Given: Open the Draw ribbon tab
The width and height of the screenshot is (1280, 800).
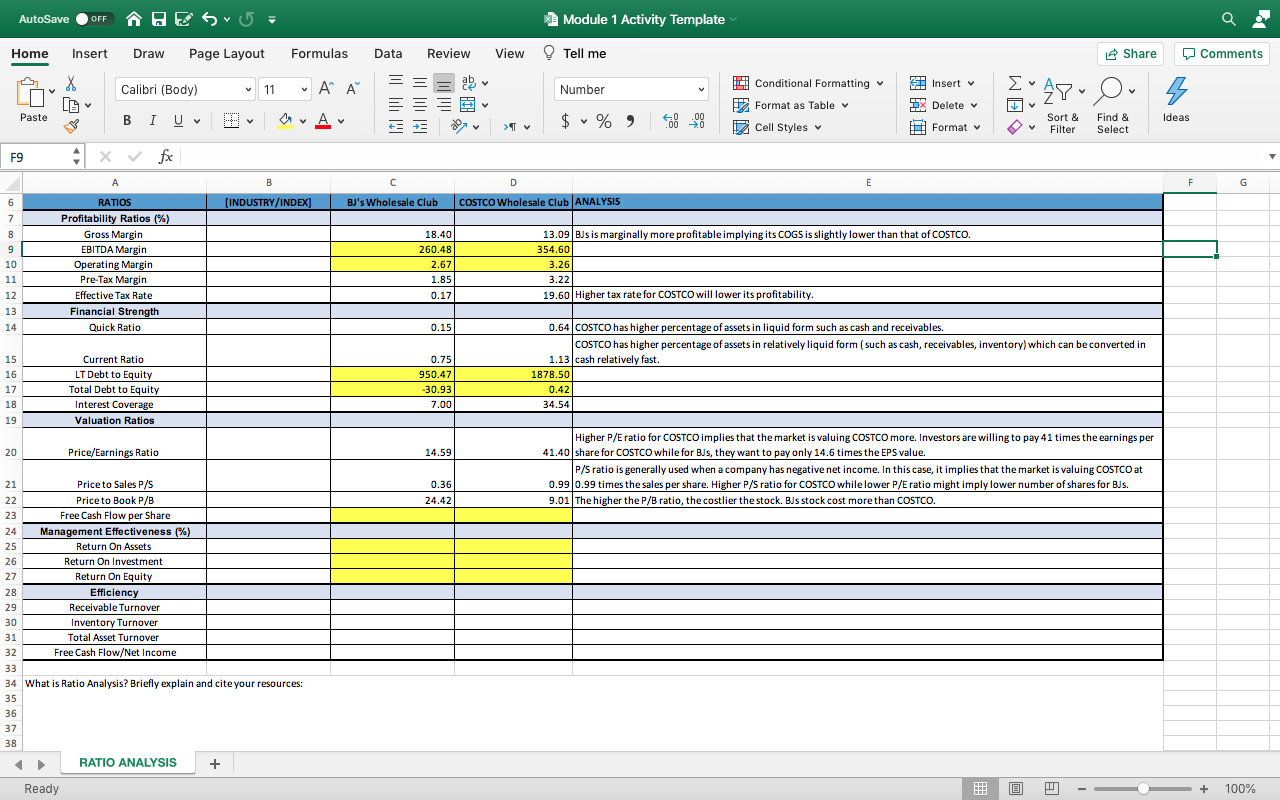Looking at the screenshot, I should click(149, 53).
